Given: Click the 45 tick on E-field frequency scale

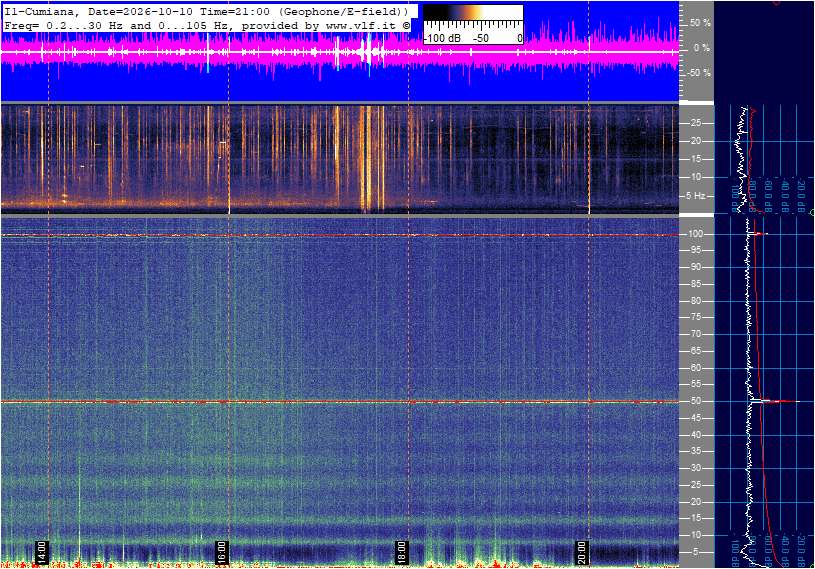Looking at the screenshot, I should coord(695,418).
